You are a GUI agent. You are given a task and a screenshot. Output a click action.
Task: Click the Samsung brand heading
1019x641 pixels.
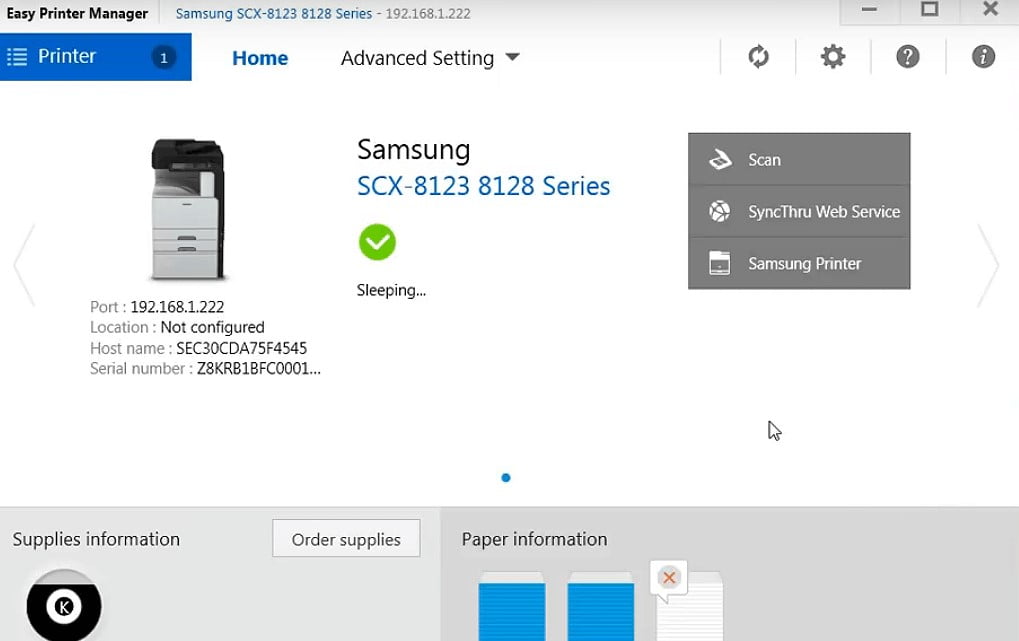[413, 150]
